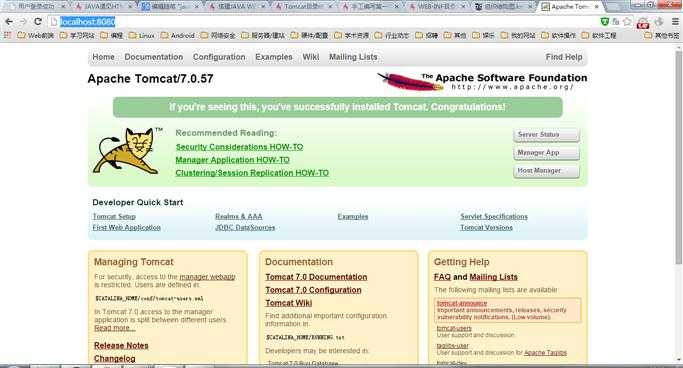Open the bookmarks folder at far right
The width and height of the screenshot is (683, 368).
(662, 35)
